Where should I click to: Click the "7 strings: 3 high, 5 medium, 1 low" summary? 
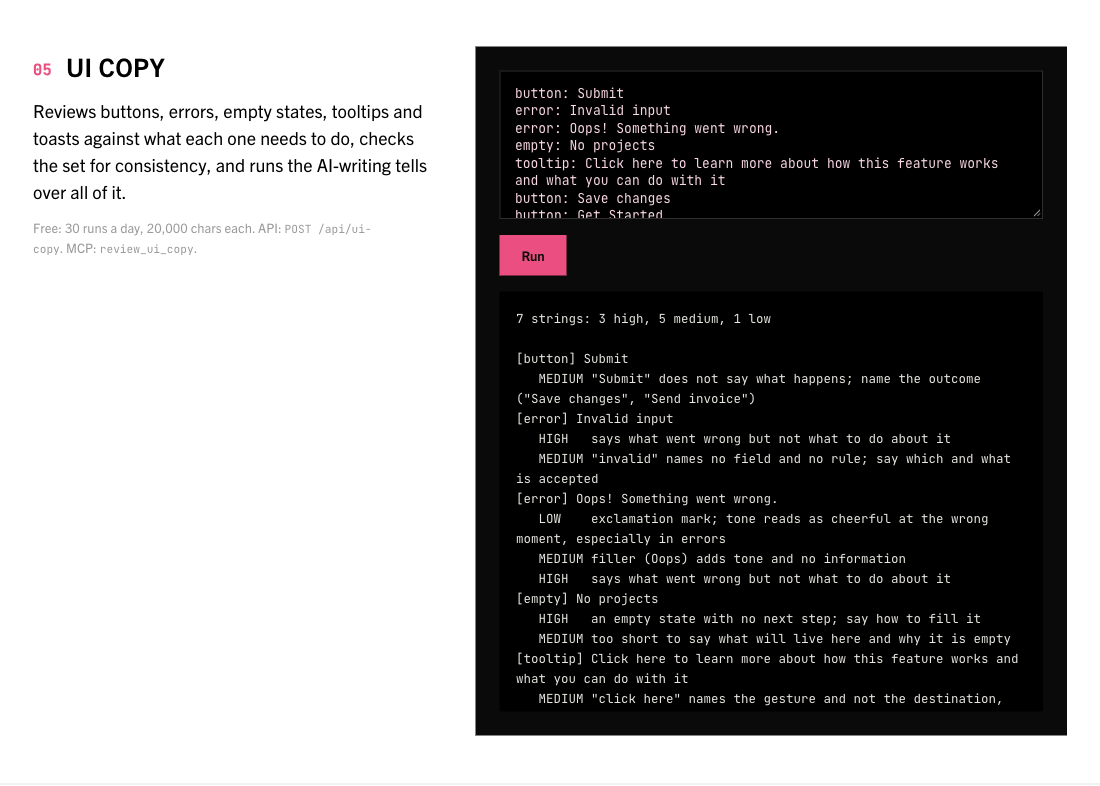pos(643,319)
